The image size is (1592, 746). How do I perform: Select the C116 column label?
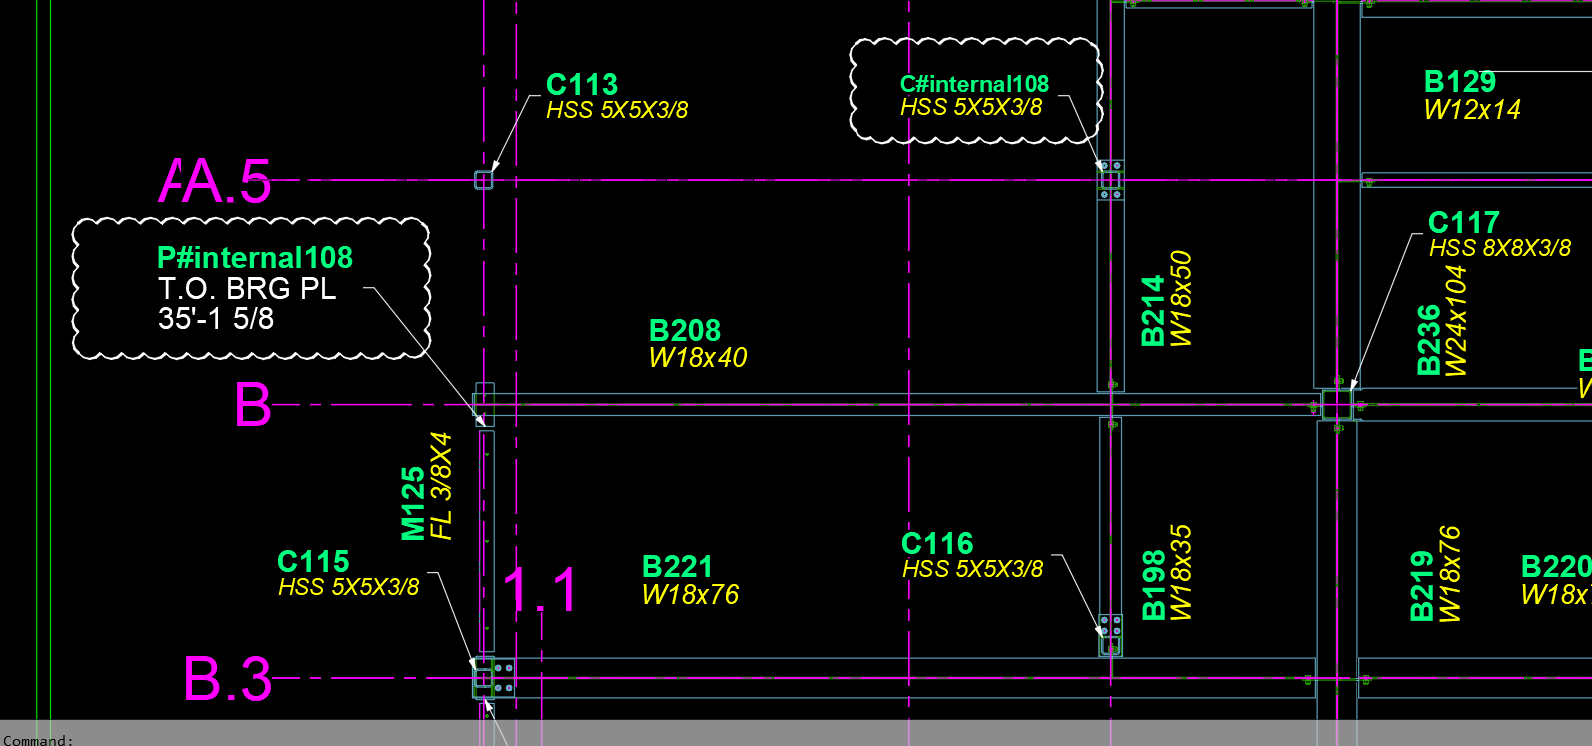point(937,544)
